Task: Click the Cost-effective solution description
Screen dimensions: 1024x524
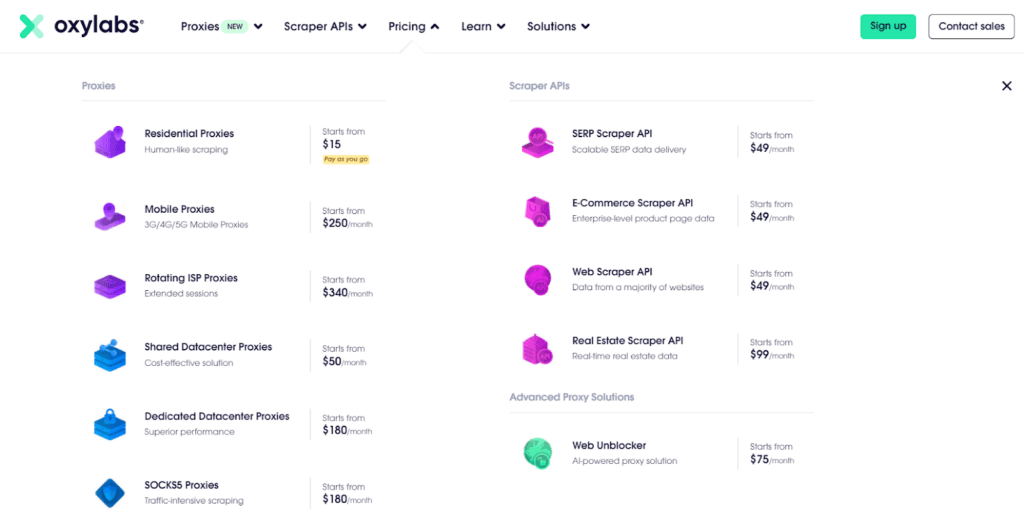Action: tap(189, 363)
